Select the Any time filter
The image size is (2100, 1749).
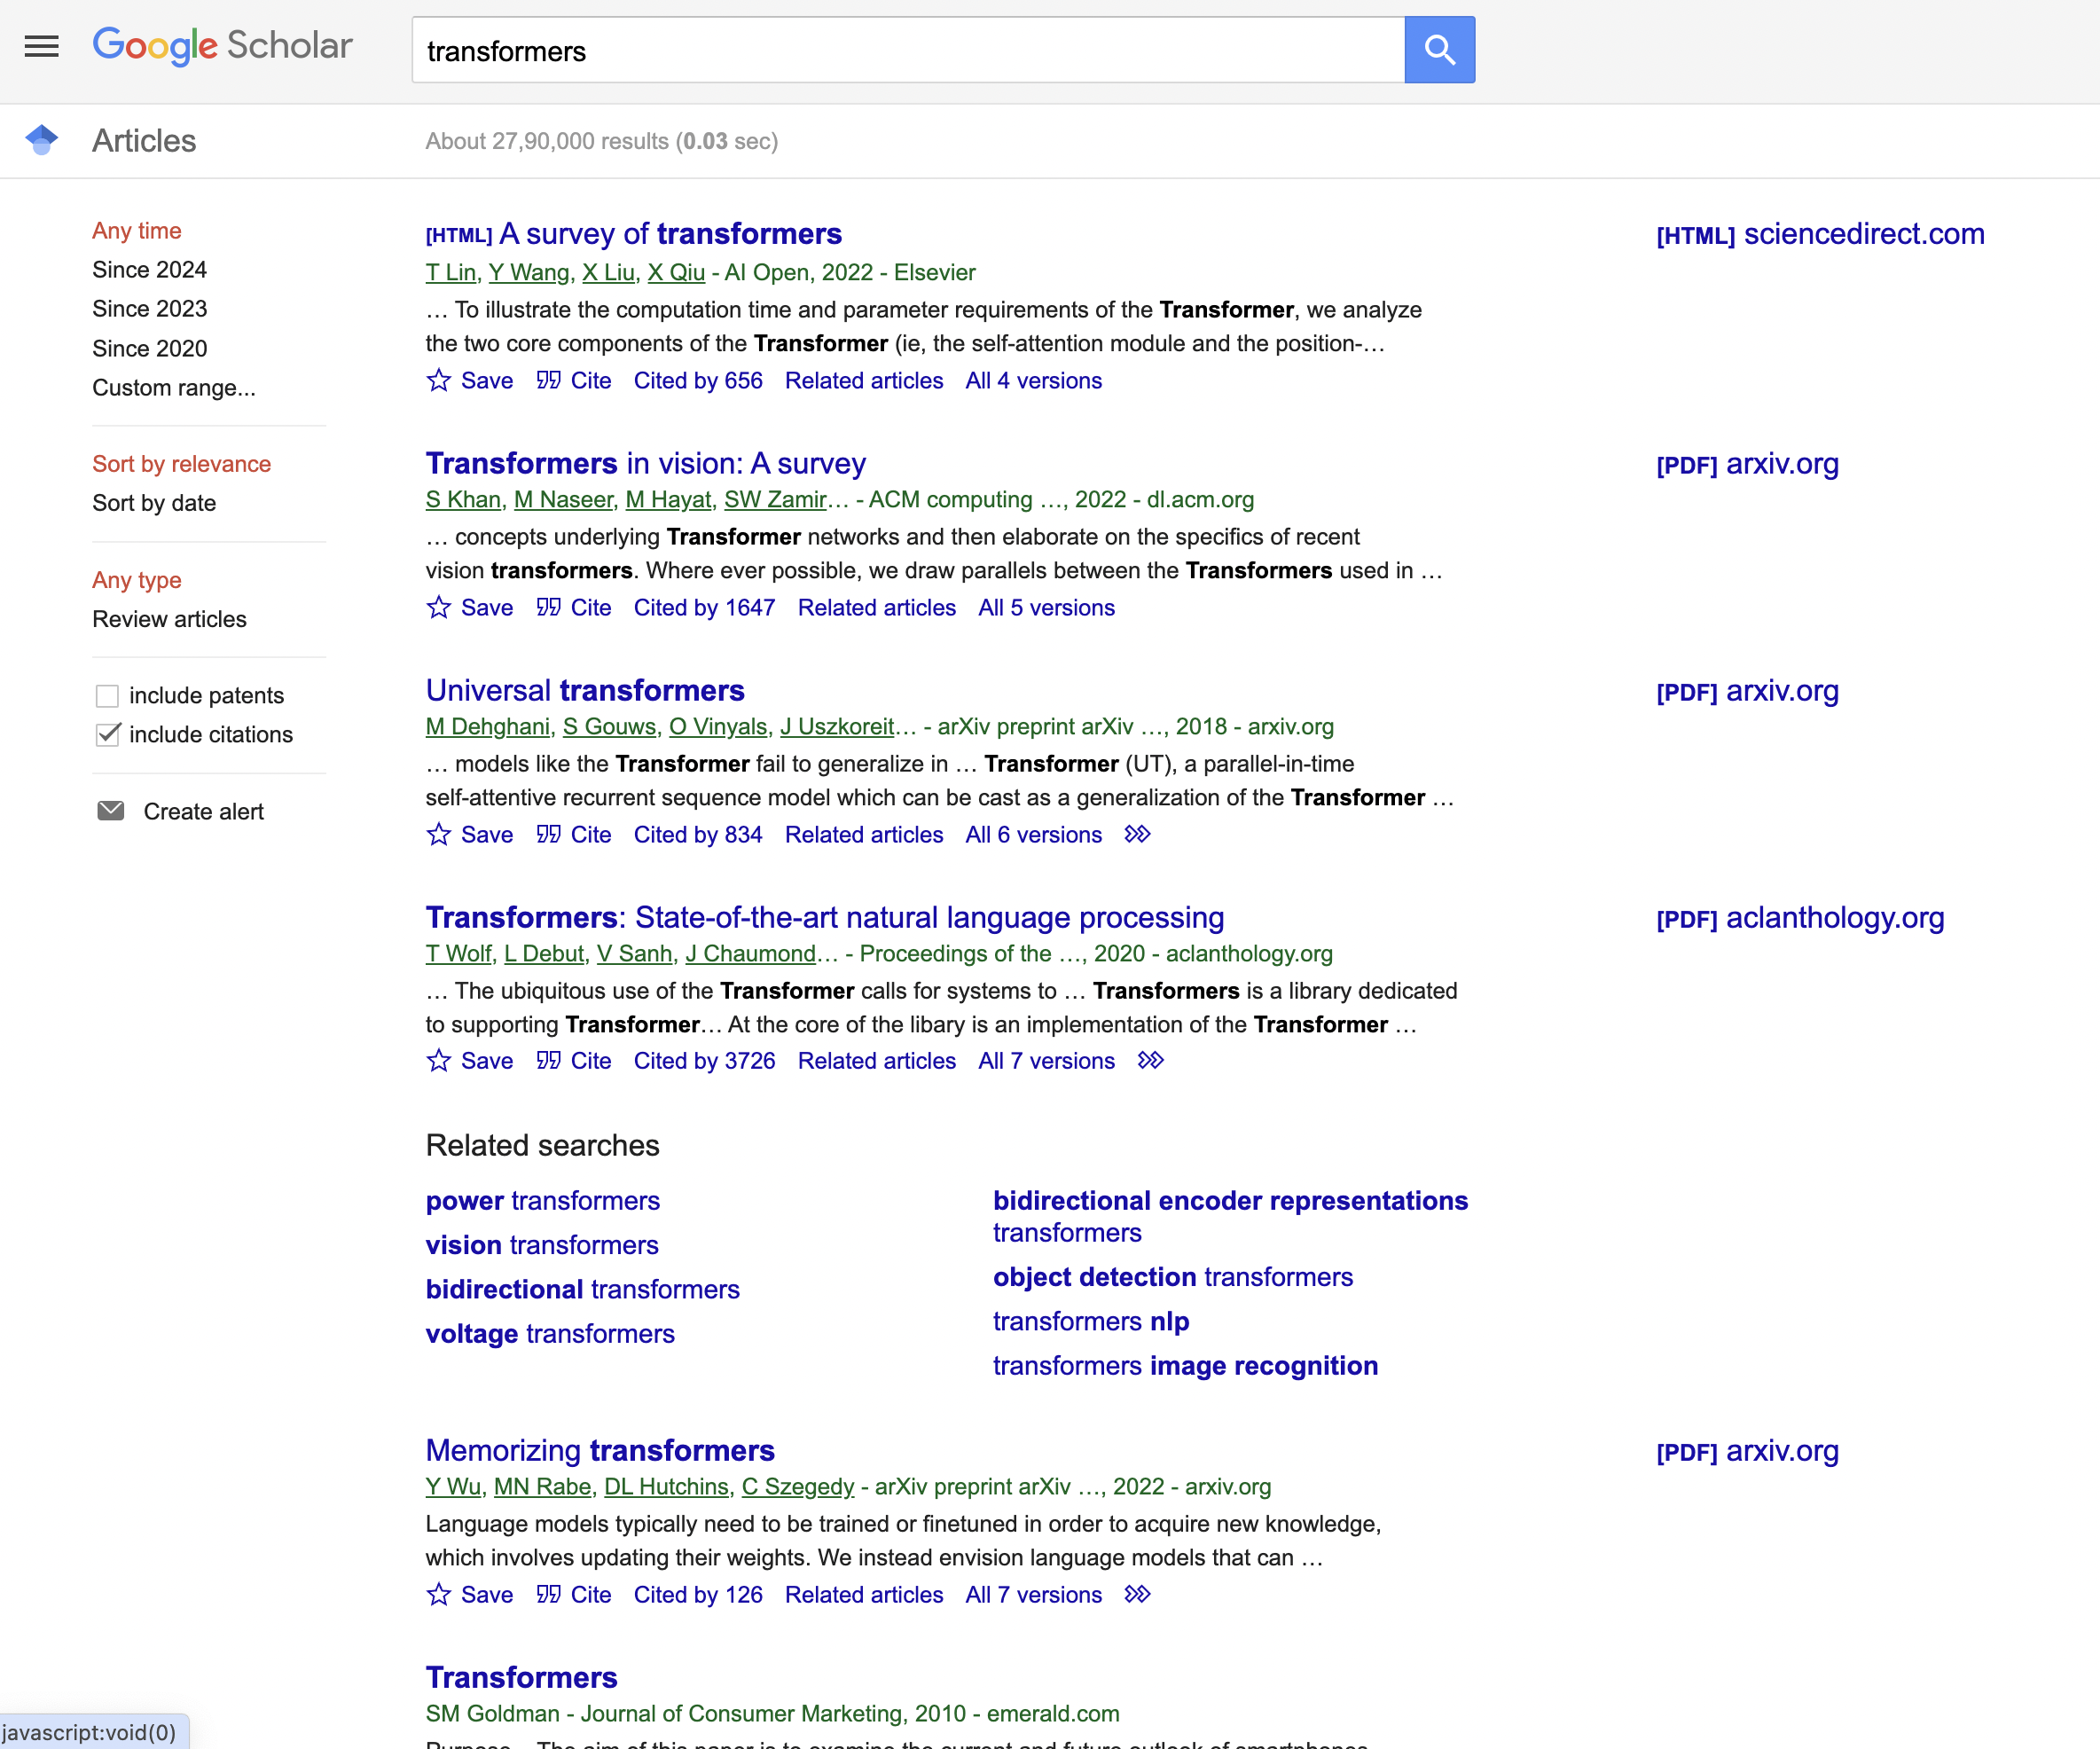(137, 231)
